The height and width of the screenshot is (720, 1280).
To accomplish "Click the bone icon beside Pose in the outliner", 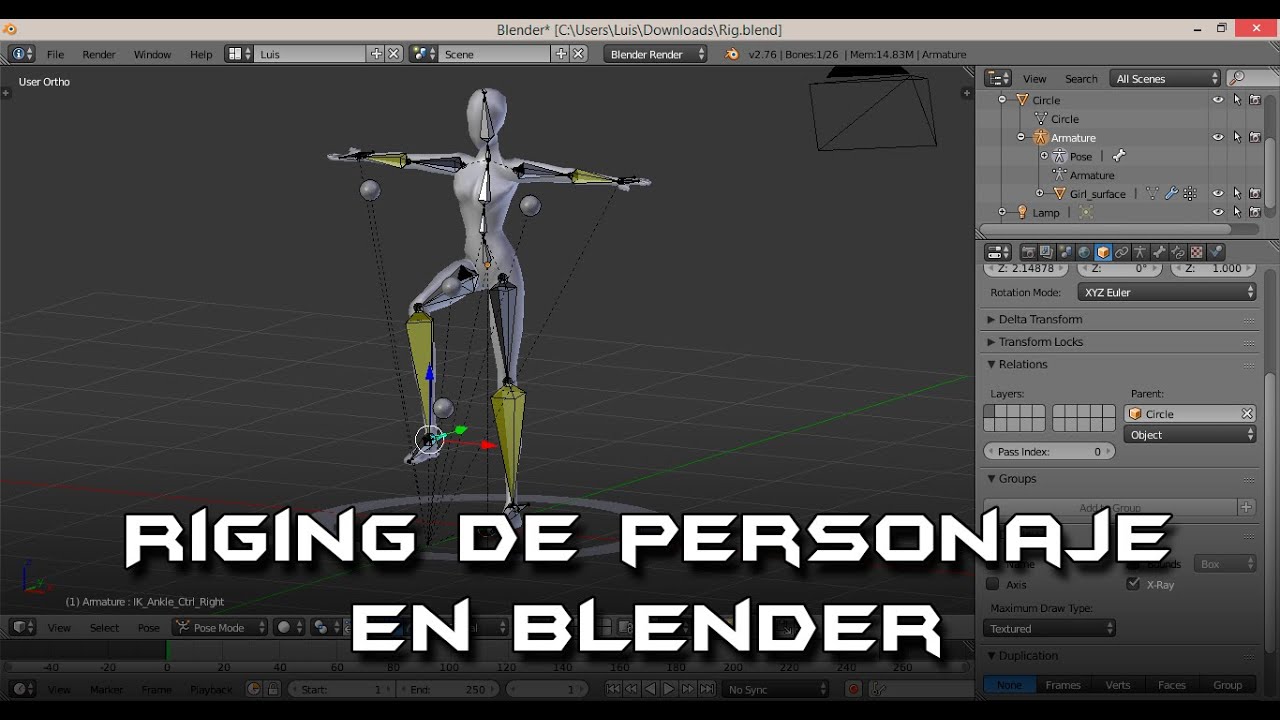I will (1119, 156).
